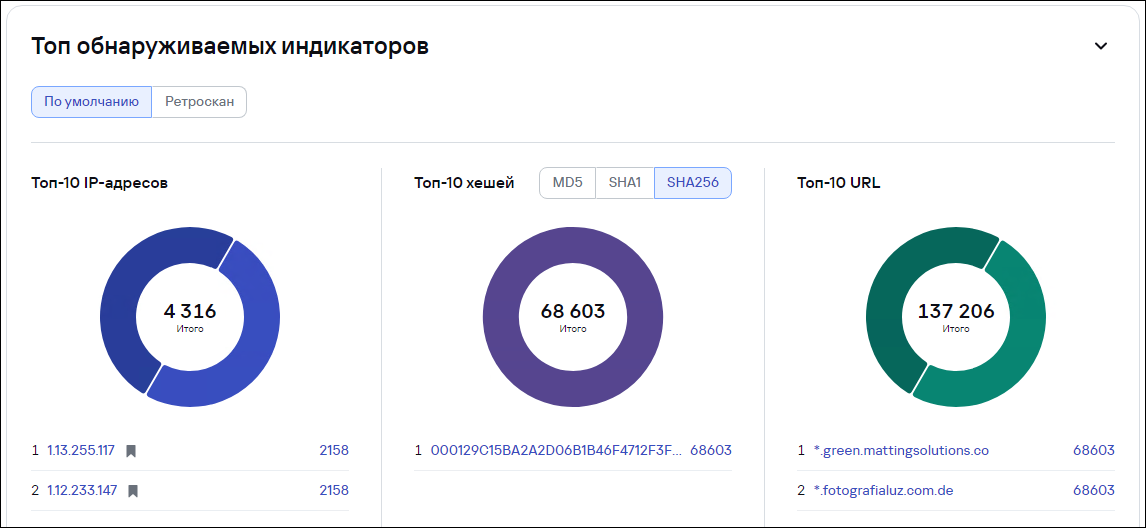Open IP address 1.13.255.117 link

click(x=81, y=451)
